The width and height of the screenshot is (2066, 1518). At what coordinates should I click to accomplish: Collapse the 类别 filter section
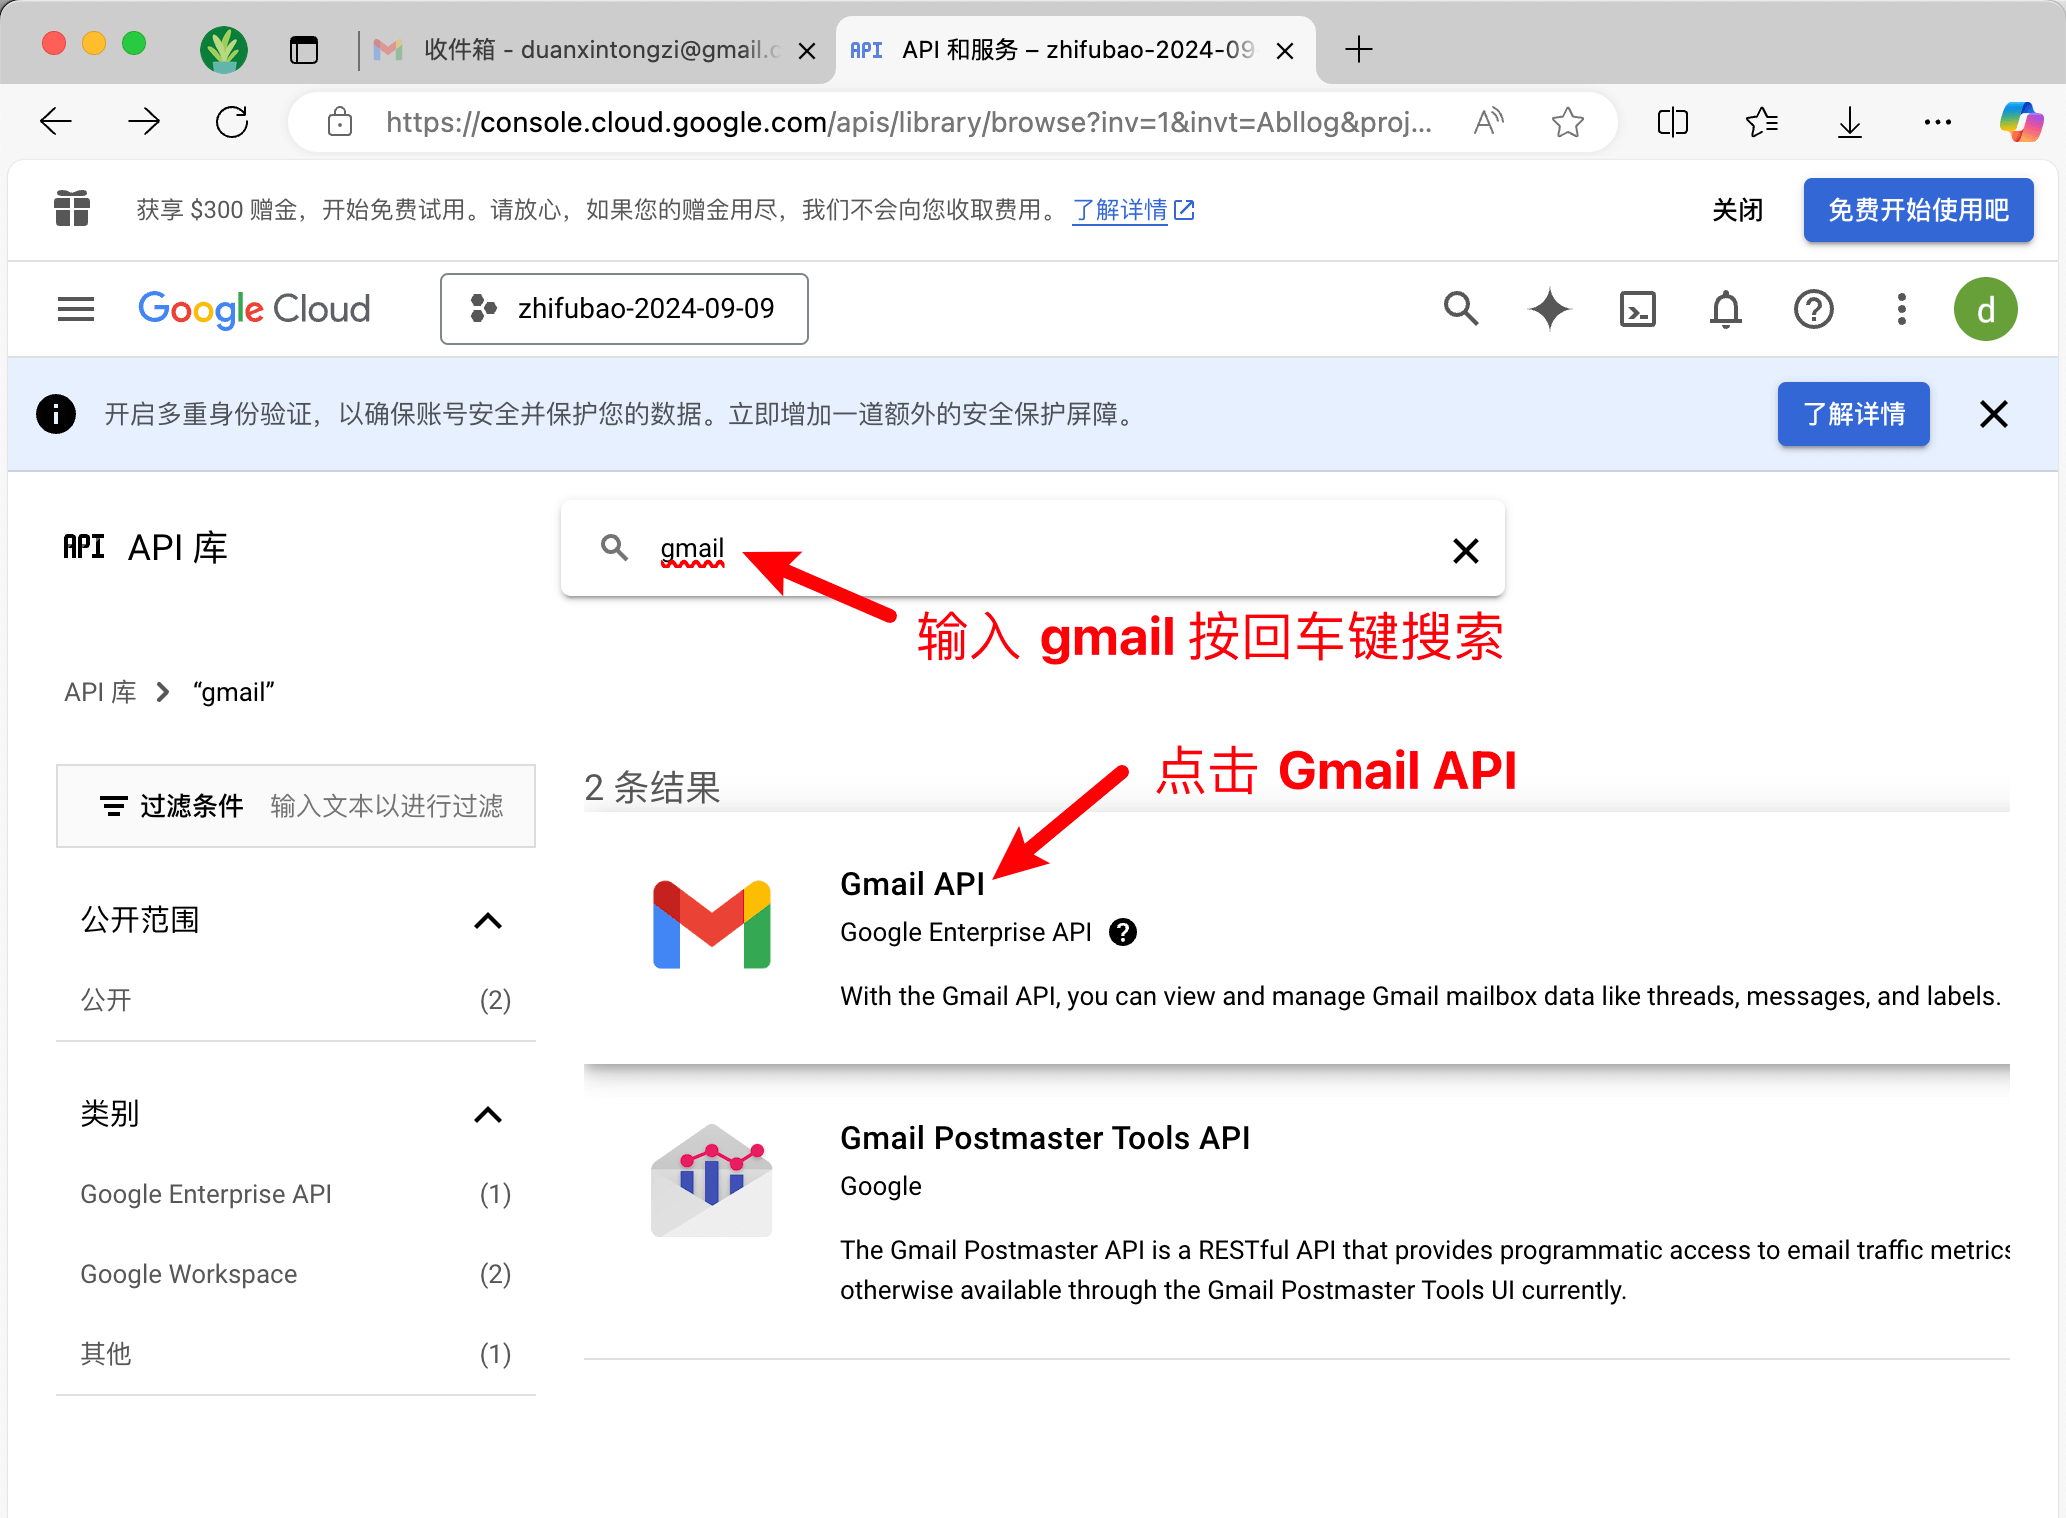[x=487, y=1114]
